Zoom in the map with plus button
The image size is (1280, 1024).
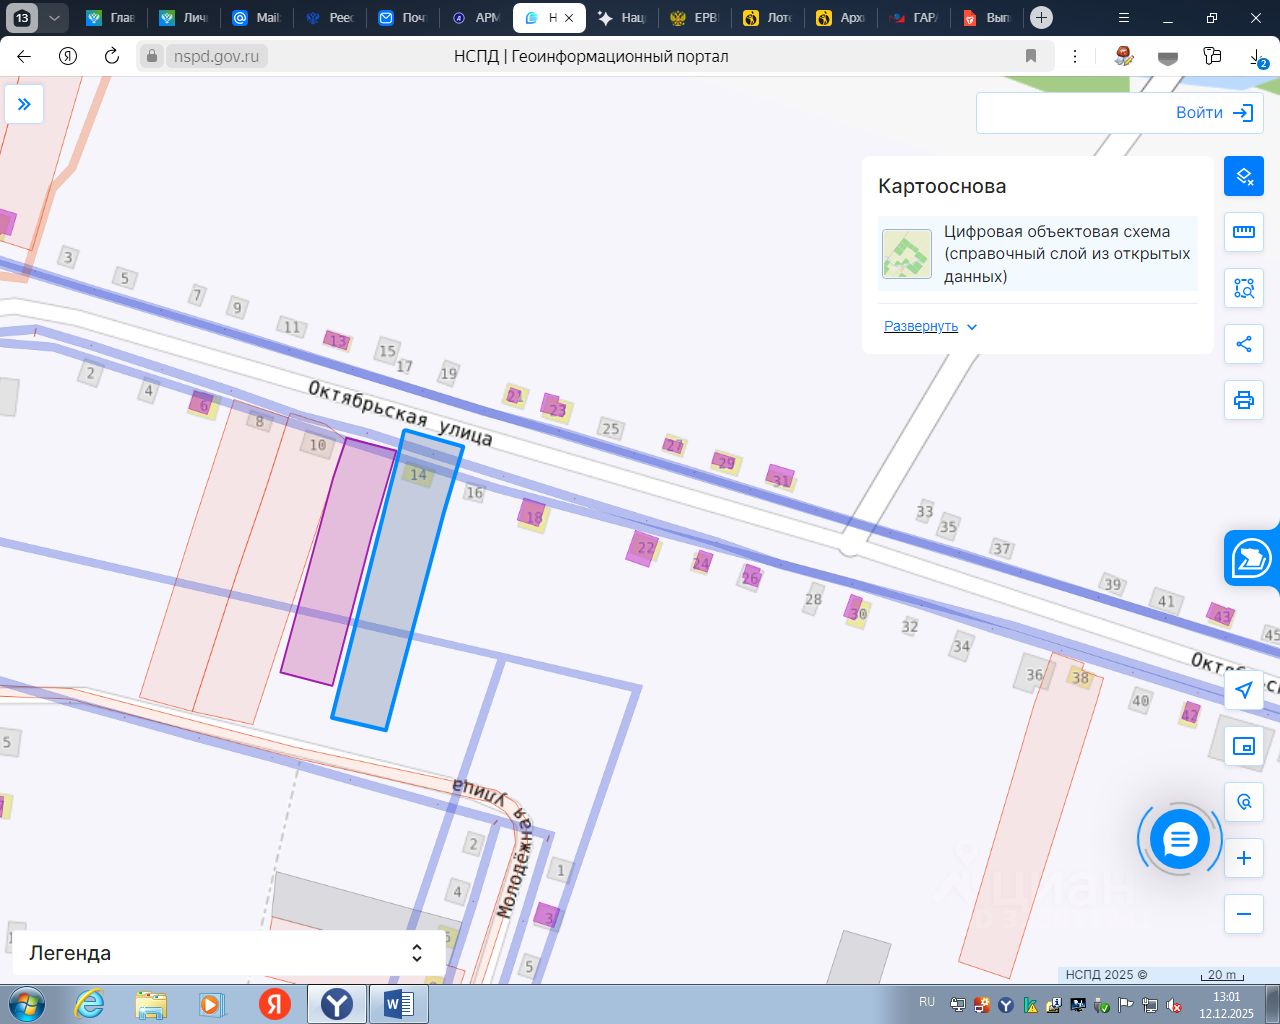coord(1244,858)
